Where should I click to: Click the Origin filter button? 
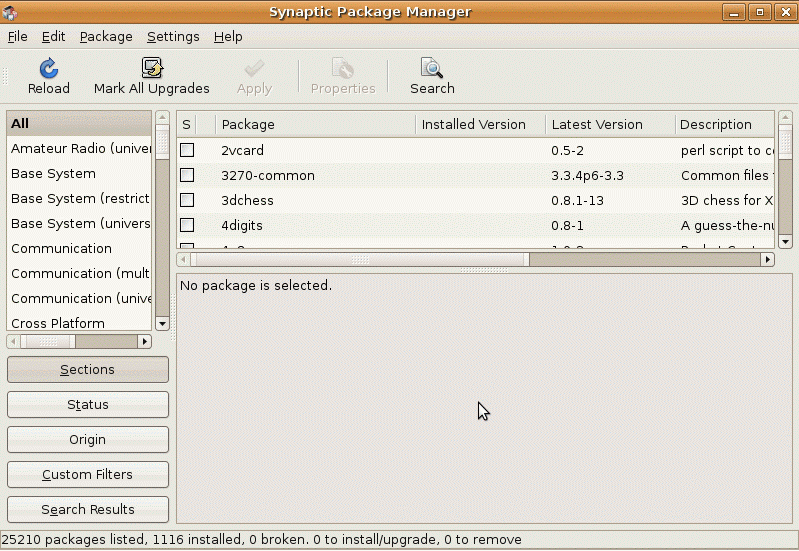(88, 440)
